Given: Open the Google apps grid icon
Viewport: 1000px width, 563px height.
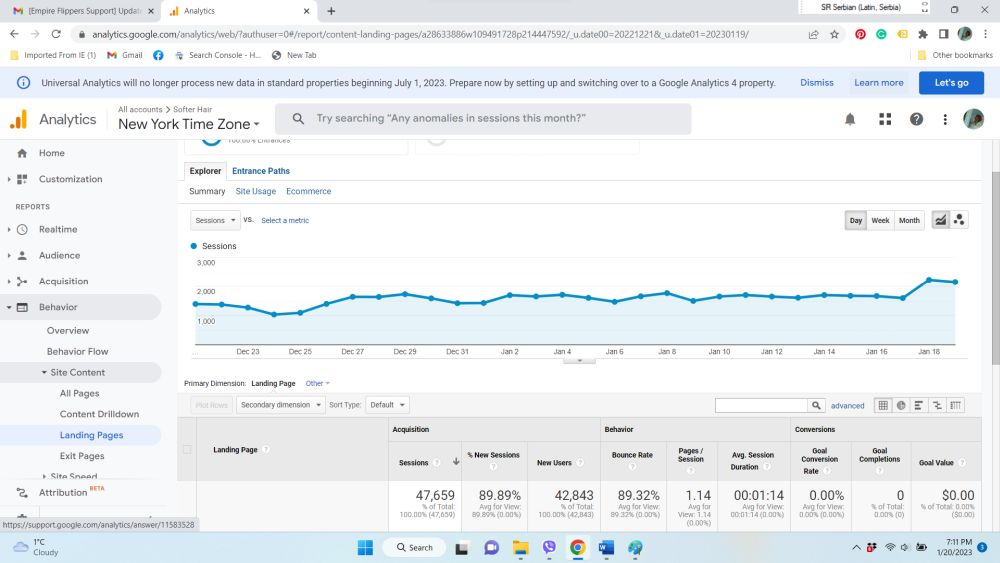Looking at the screenshot, I should coord(885,119).
